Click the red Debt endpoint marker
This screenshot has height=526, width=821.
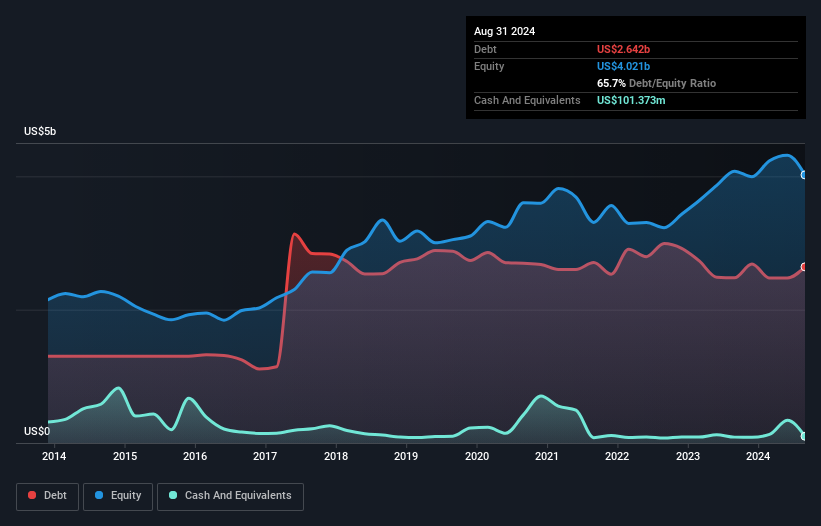[804, 267]
